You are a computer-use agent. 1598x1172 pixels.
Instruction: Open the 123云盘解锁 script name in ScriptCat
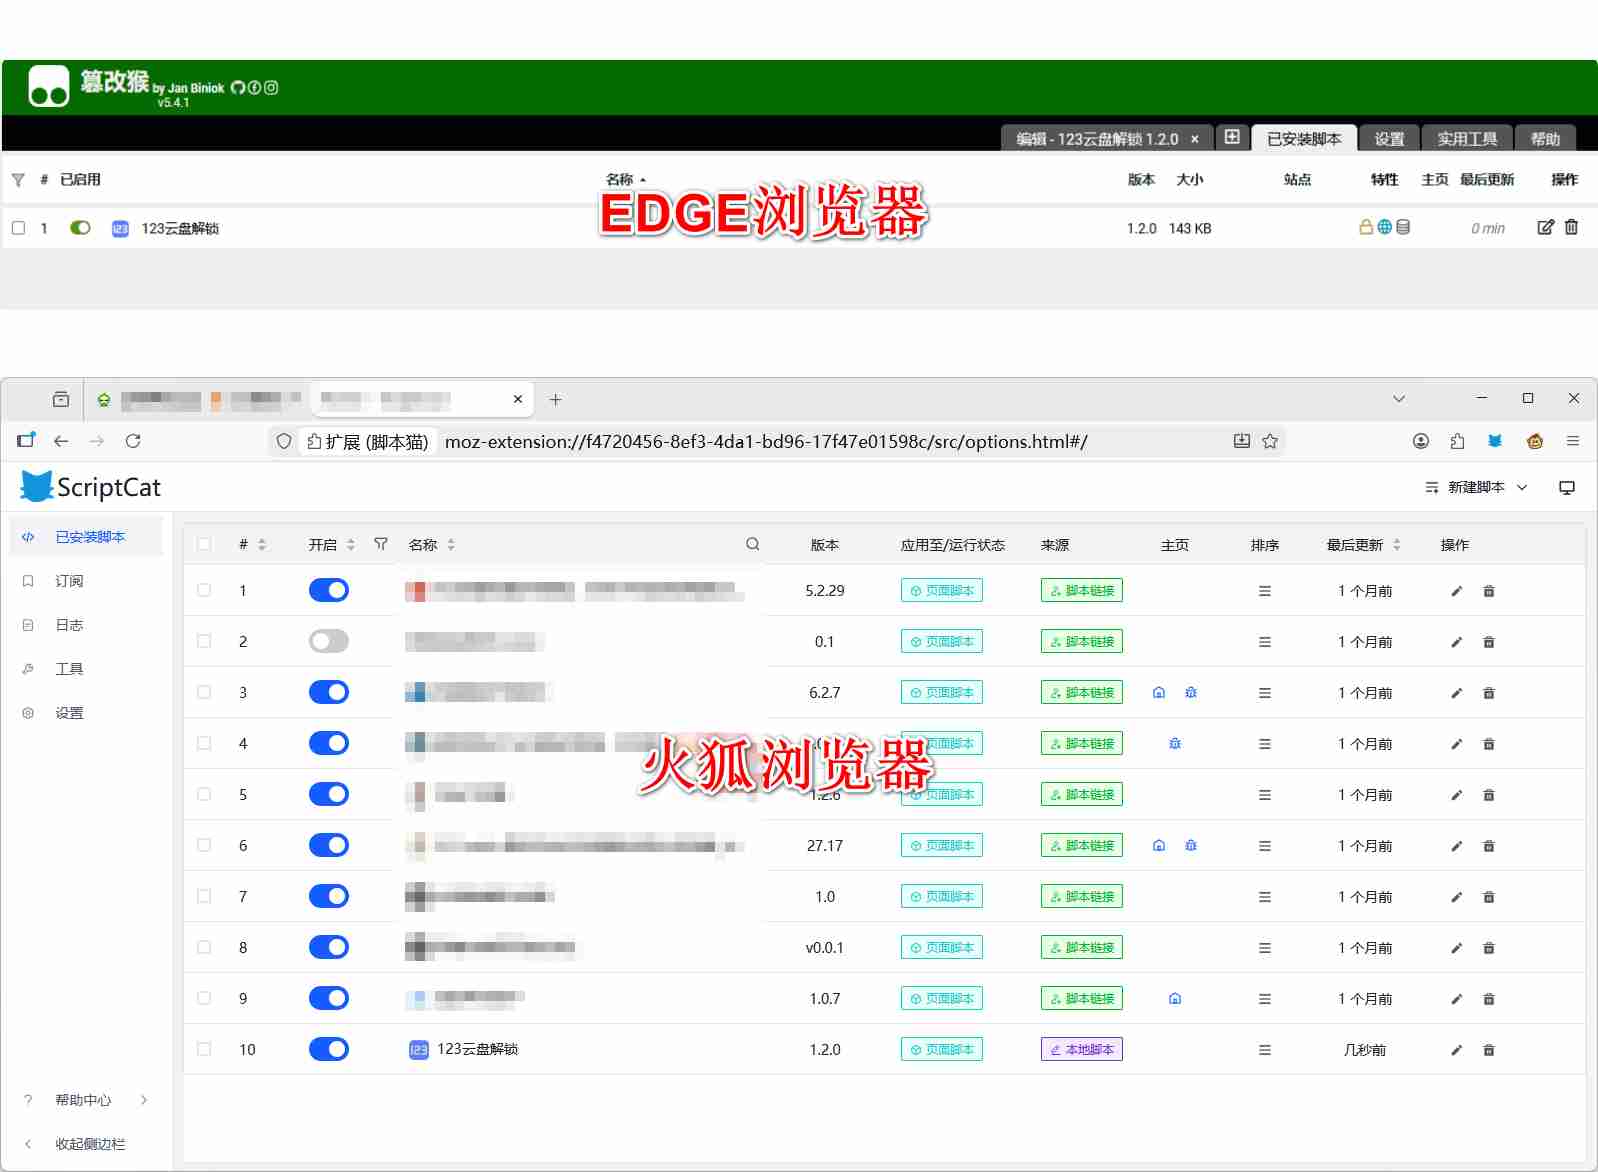pos(477,1049)
